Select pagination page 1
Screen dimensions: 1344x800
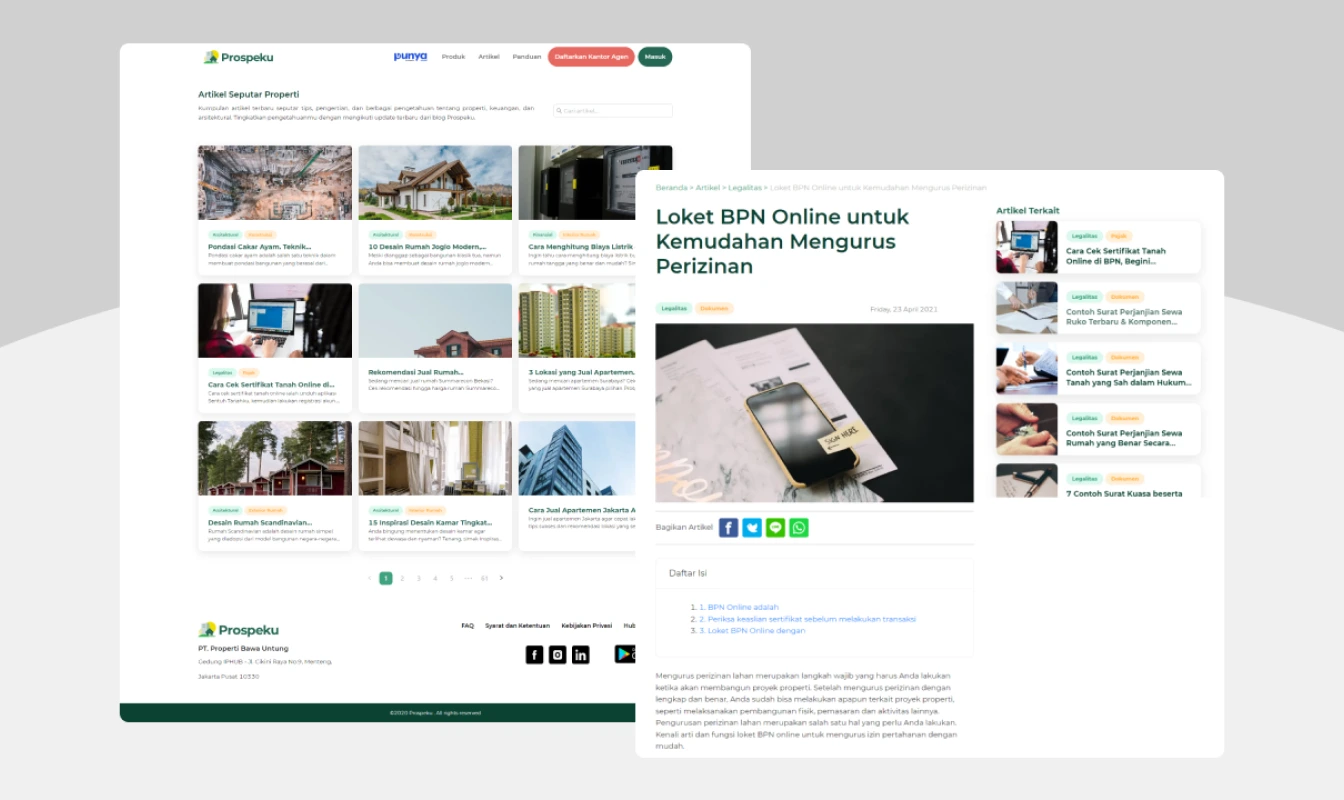point(386,578)
